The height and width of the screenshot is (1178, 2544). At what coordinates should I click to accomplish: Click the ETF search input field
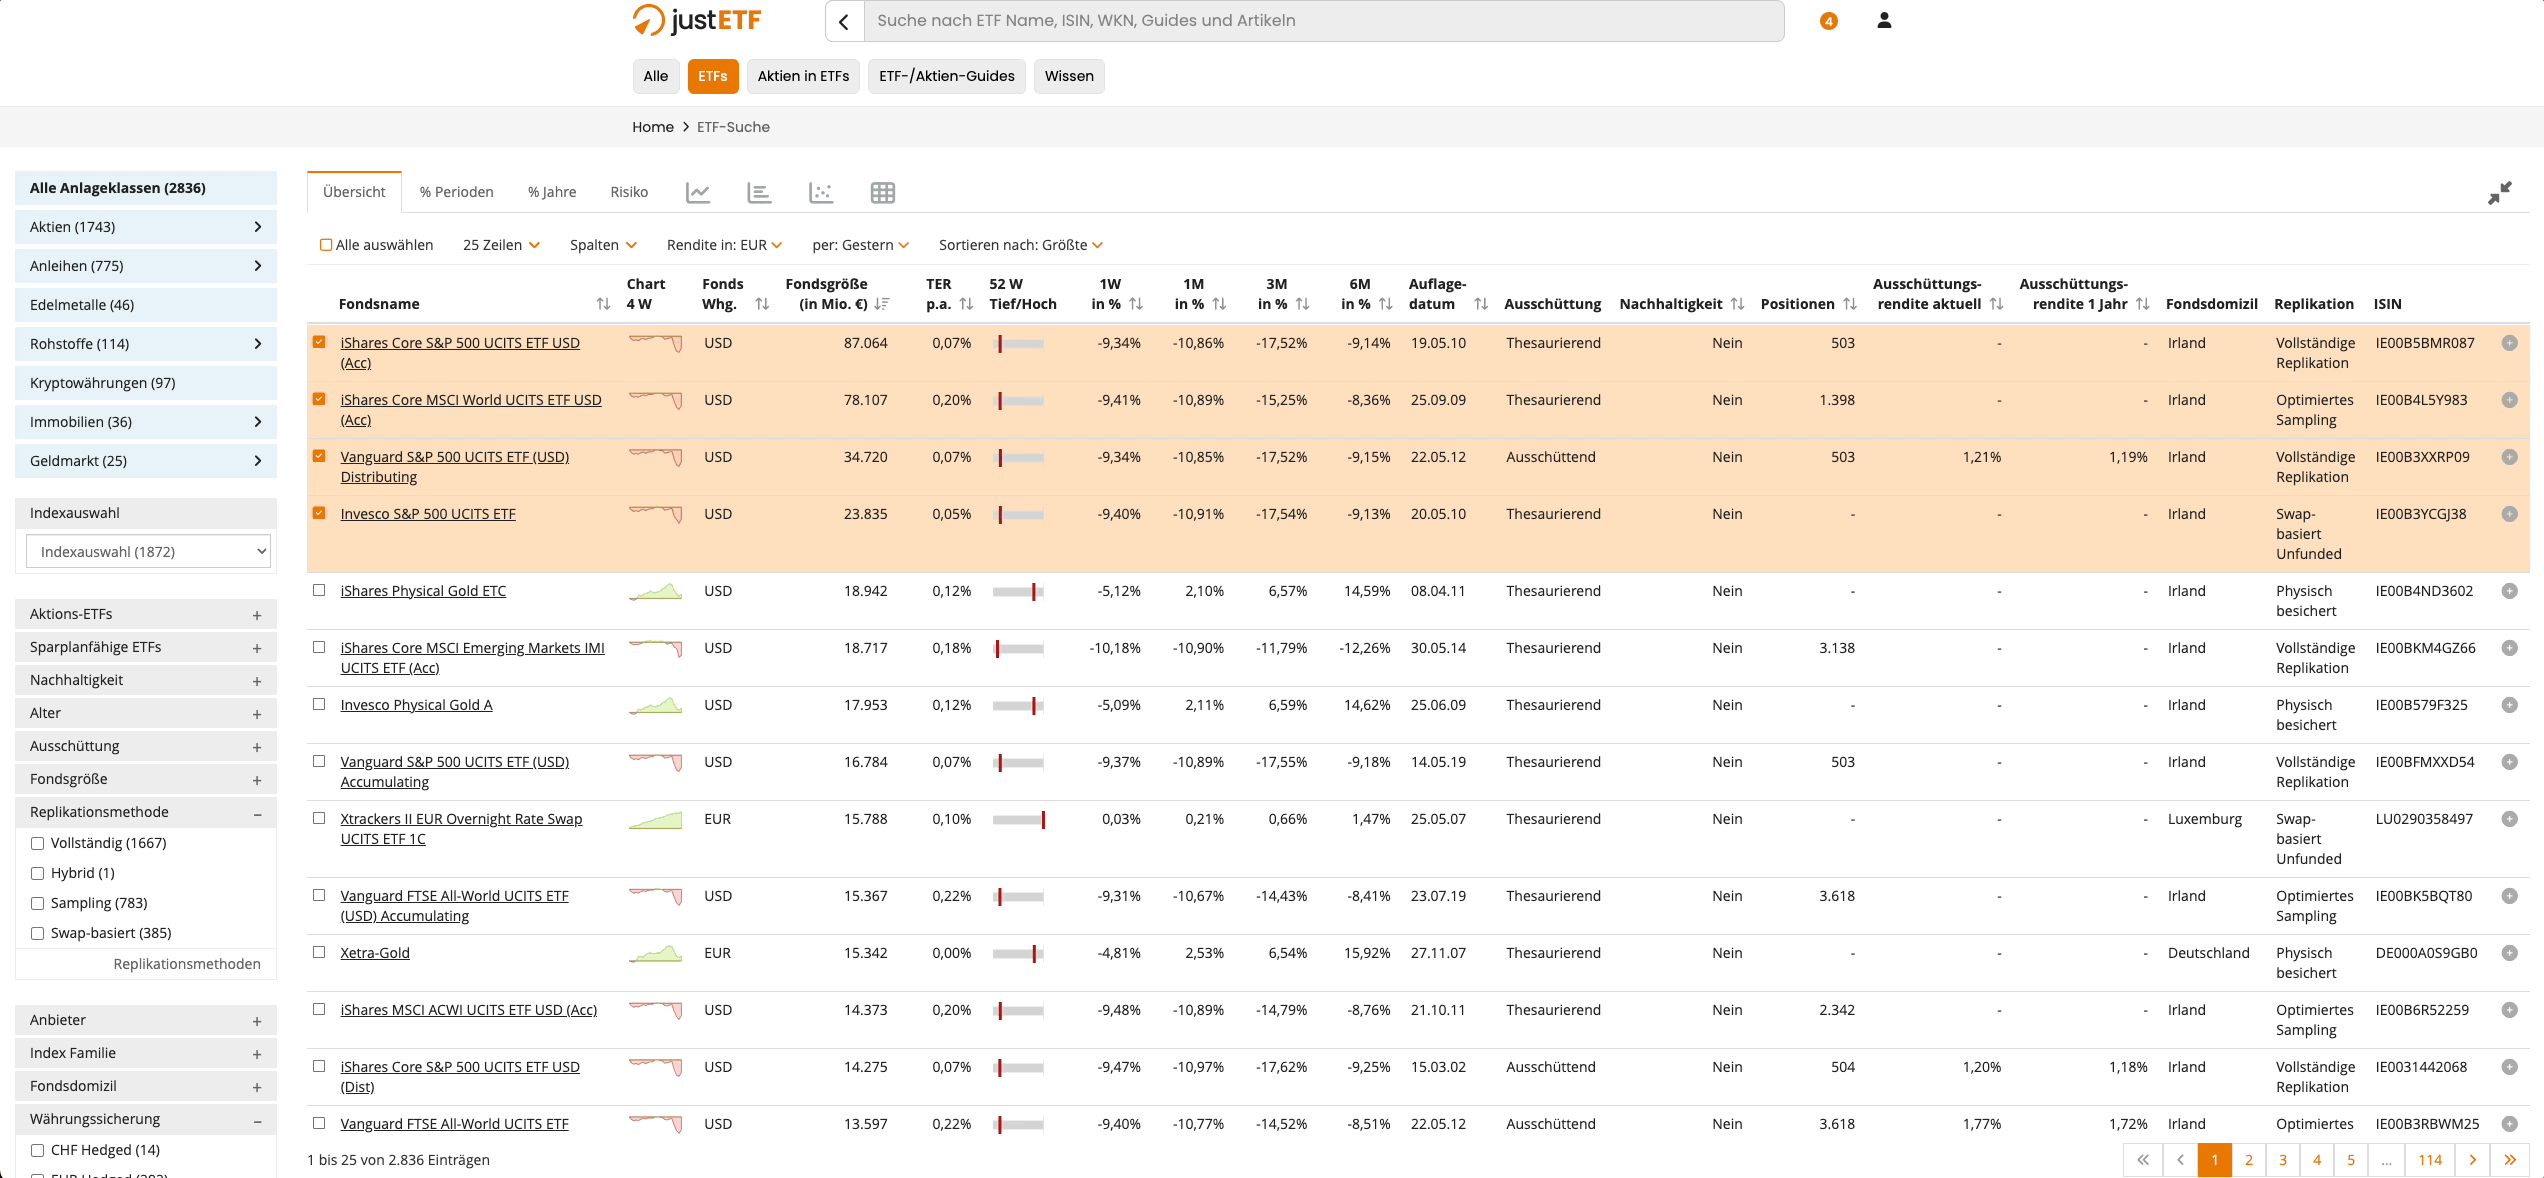[x=1322, y=20]
